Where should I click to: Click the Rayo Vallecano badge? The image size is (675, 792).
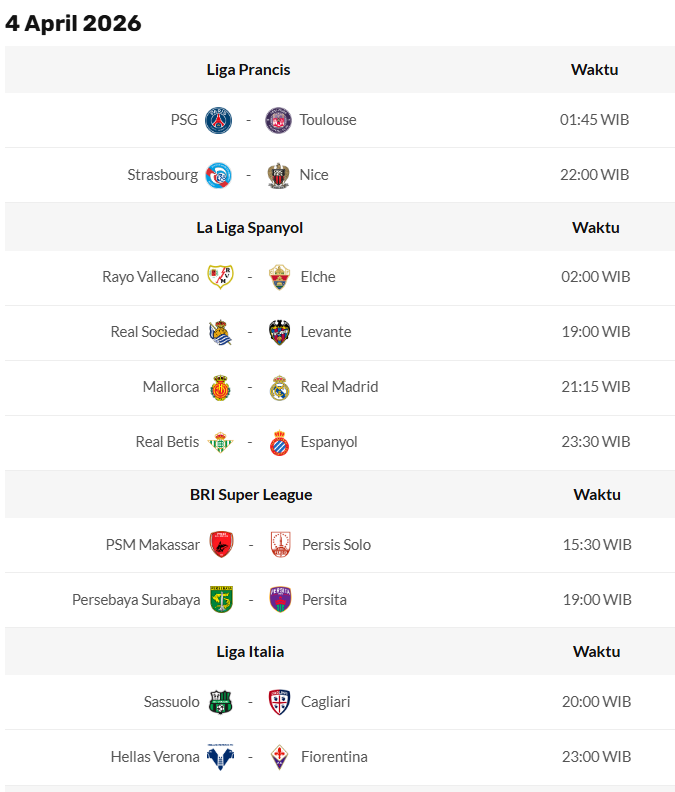(x=220, y=278)
